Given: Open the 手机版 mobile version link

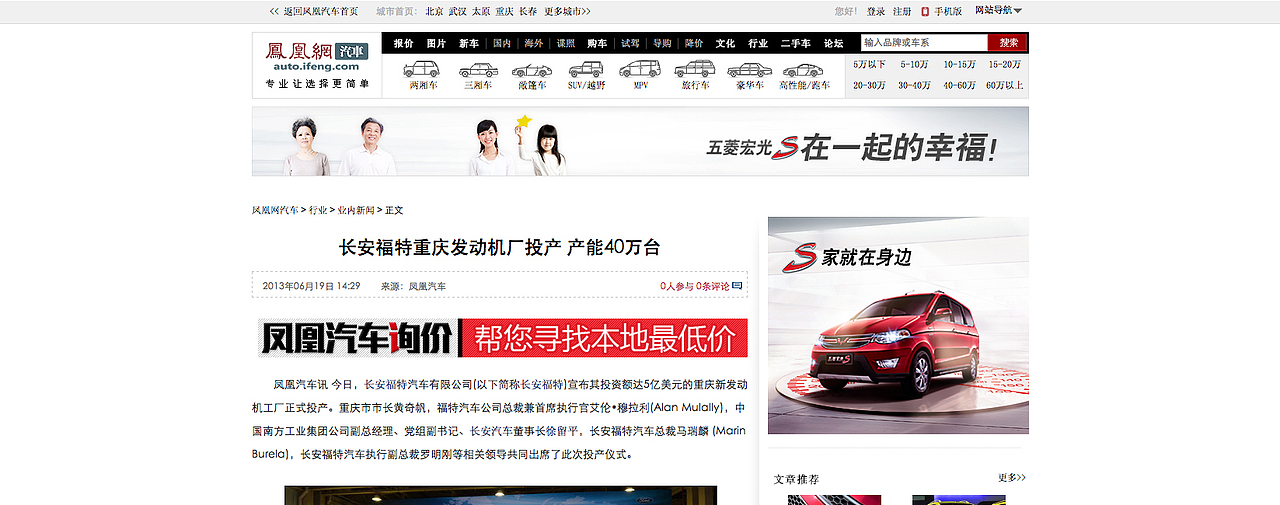Looking at the screenshot, I should tap(948, 11).
